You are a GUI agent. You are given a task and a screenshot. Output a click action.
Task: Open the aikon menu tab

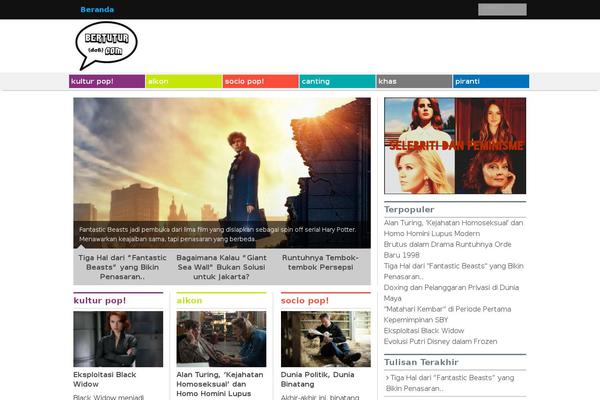pos(184,81)
